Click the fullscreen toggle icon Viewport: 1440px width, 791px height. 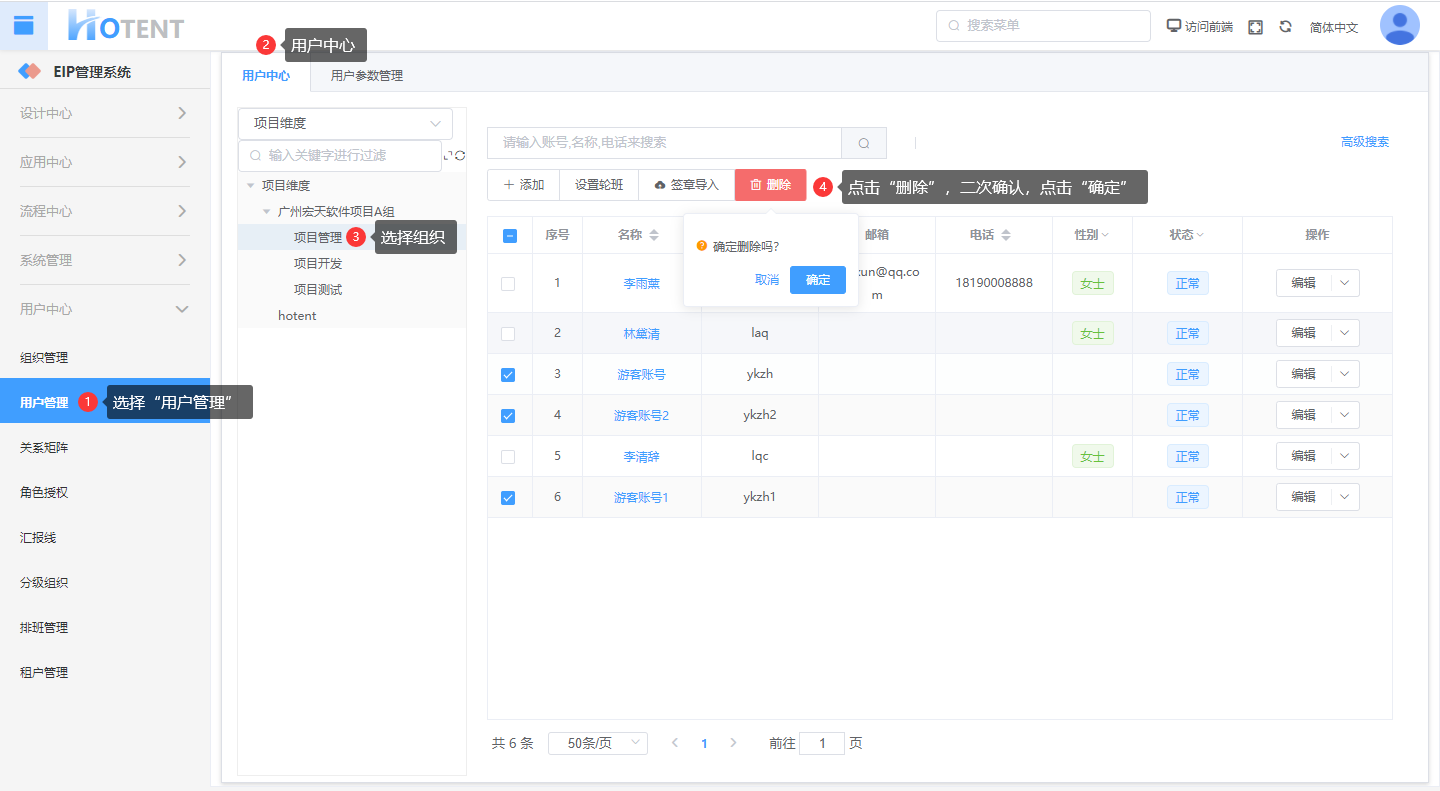point(1255,27)
